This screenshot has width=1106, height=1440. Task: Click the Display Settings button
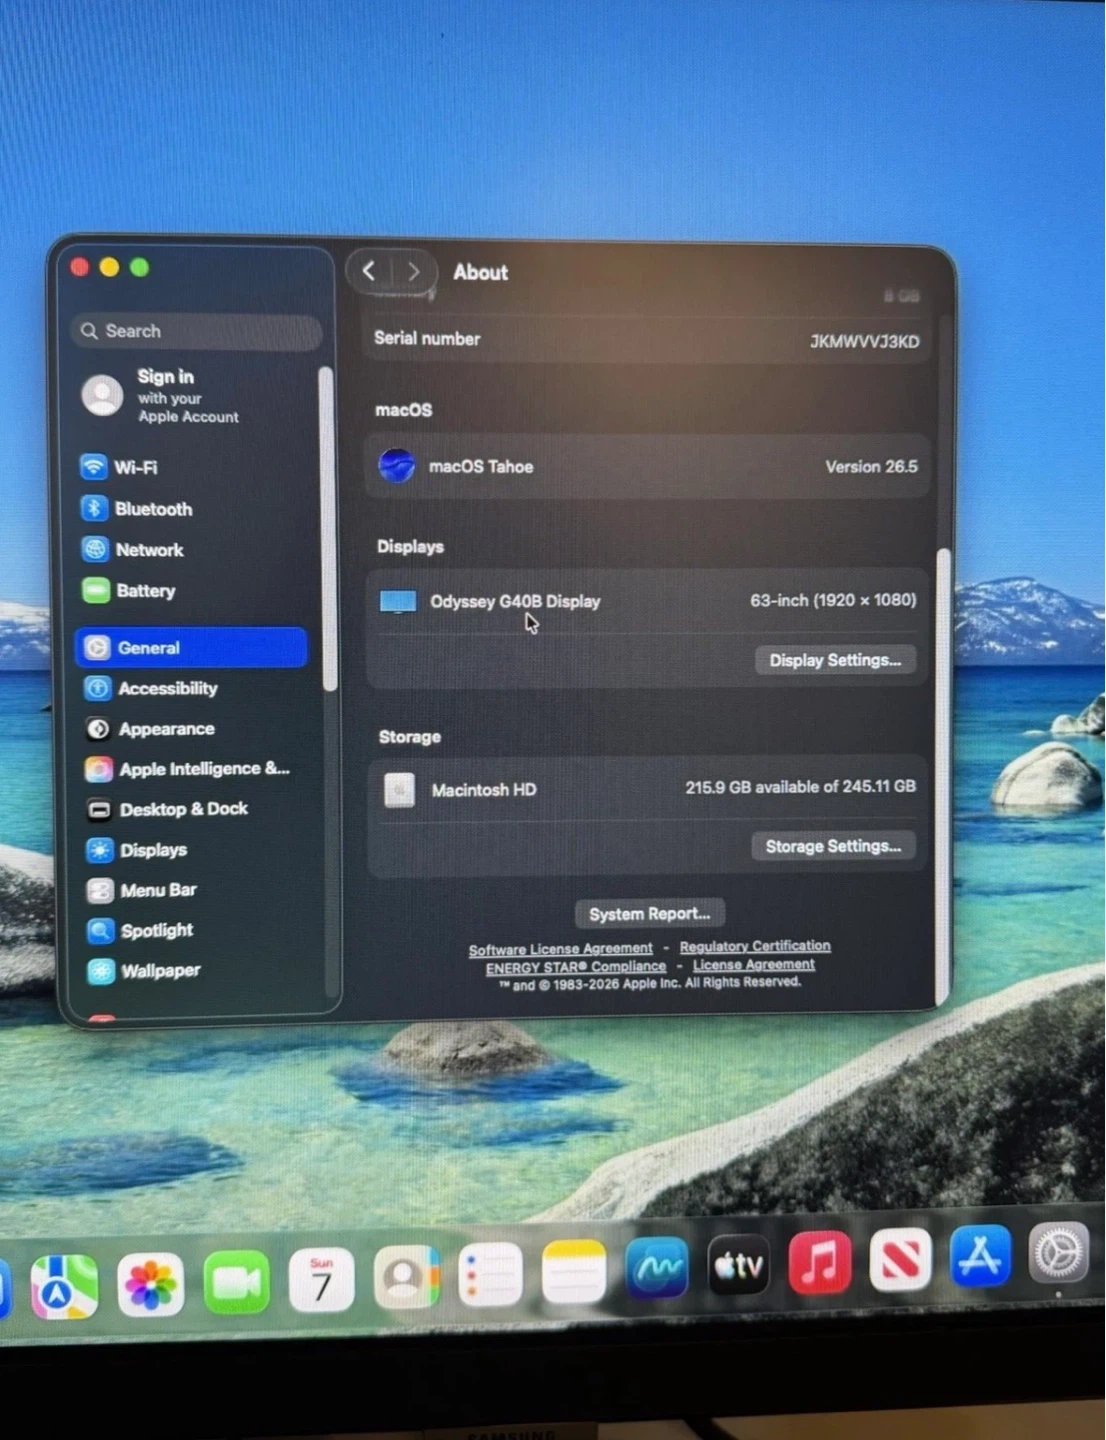(835, 660)
